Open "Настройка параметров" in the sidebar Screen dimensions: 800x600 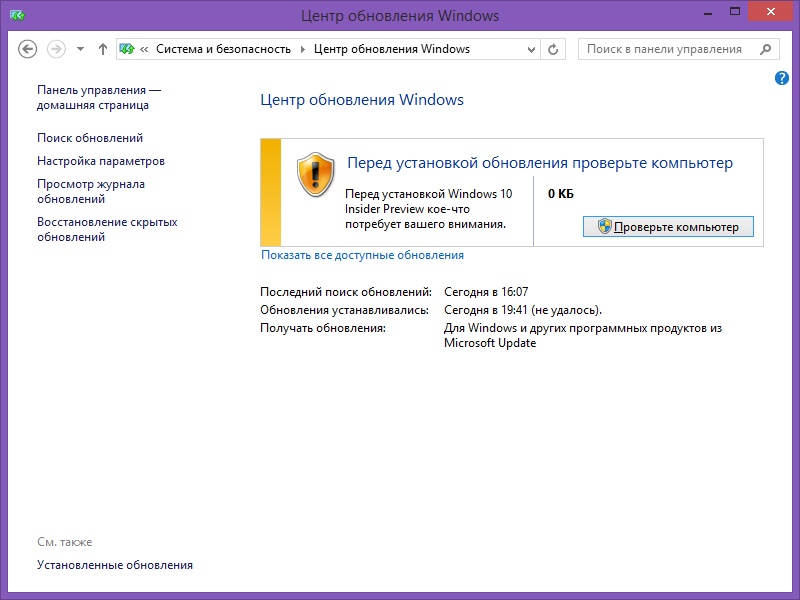pyautogui.click(x=101, y=161)
